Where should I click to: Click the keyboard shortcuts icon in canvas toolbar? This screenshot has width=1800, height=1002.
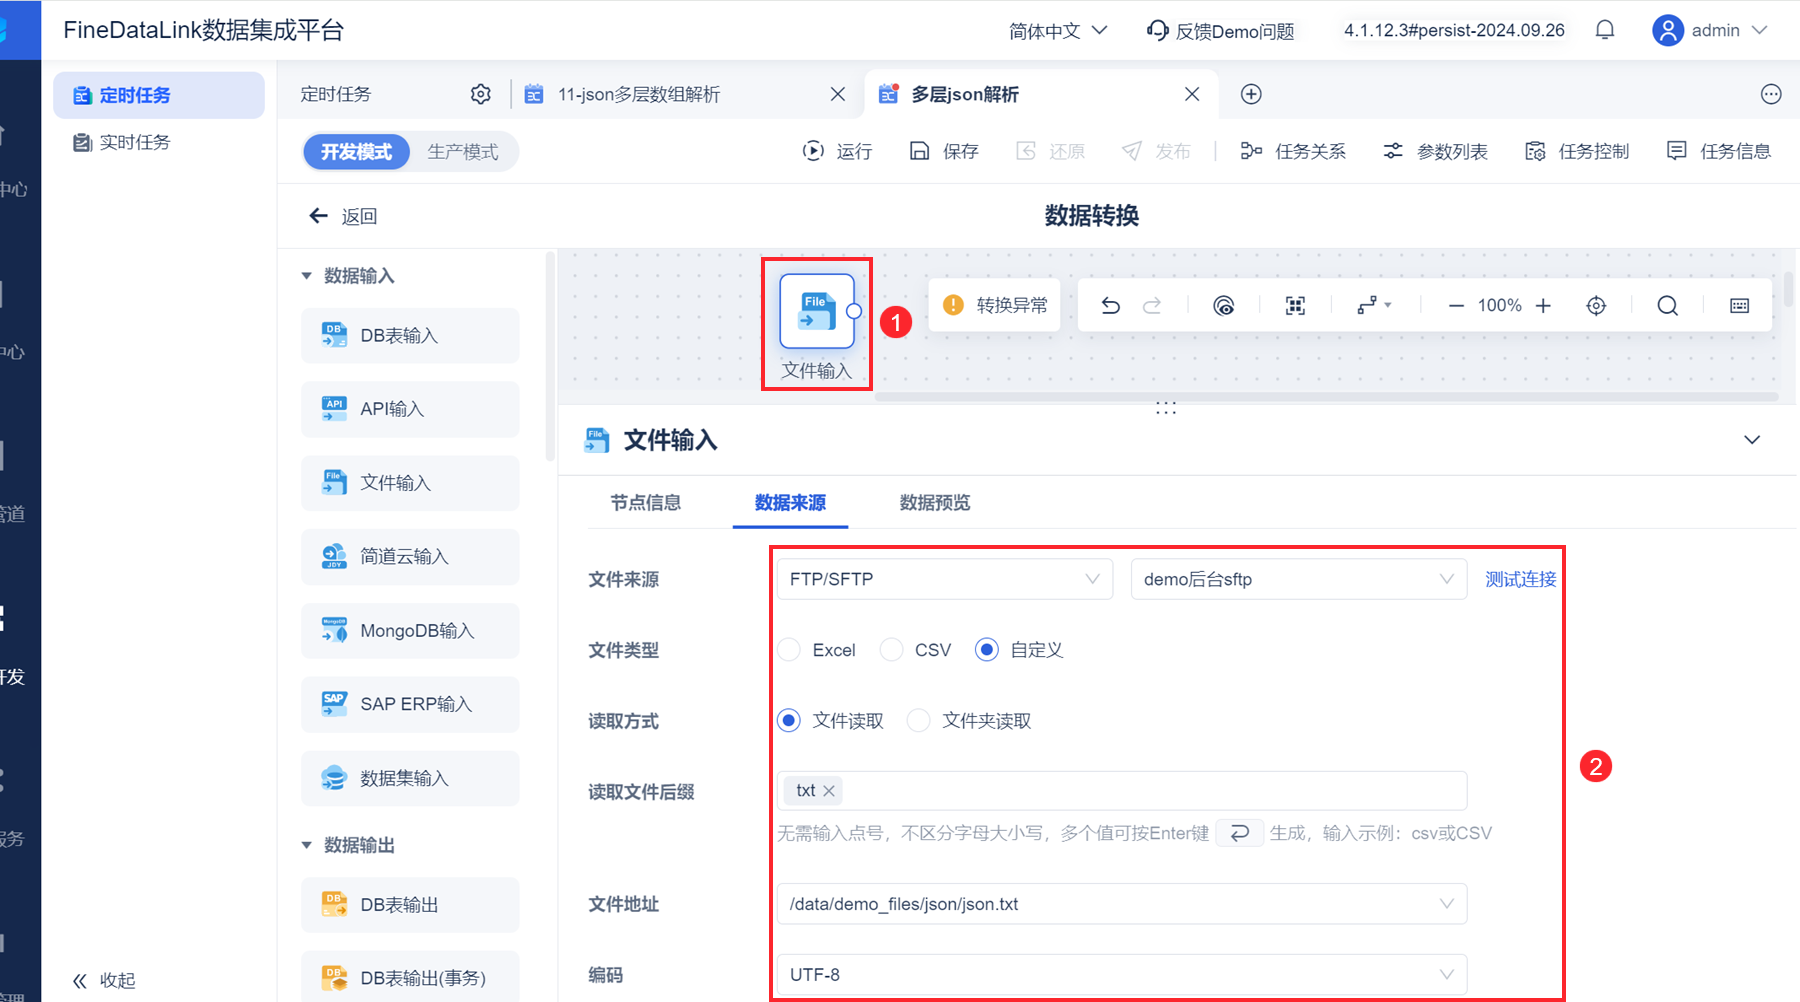(x=1740, y=305)
